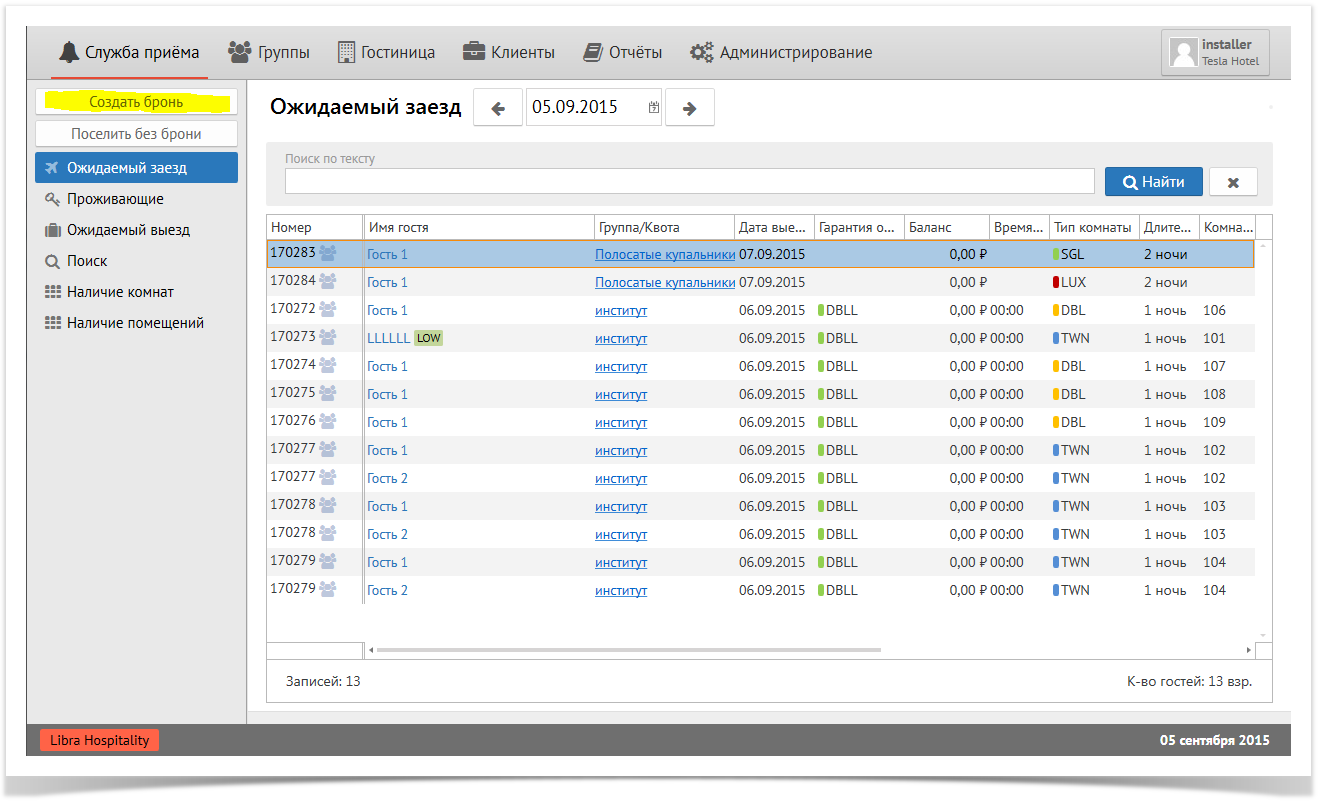Click the group icon beside booking 170284
This screenshot has height=805, width=1325.
[x=327, y=282]
